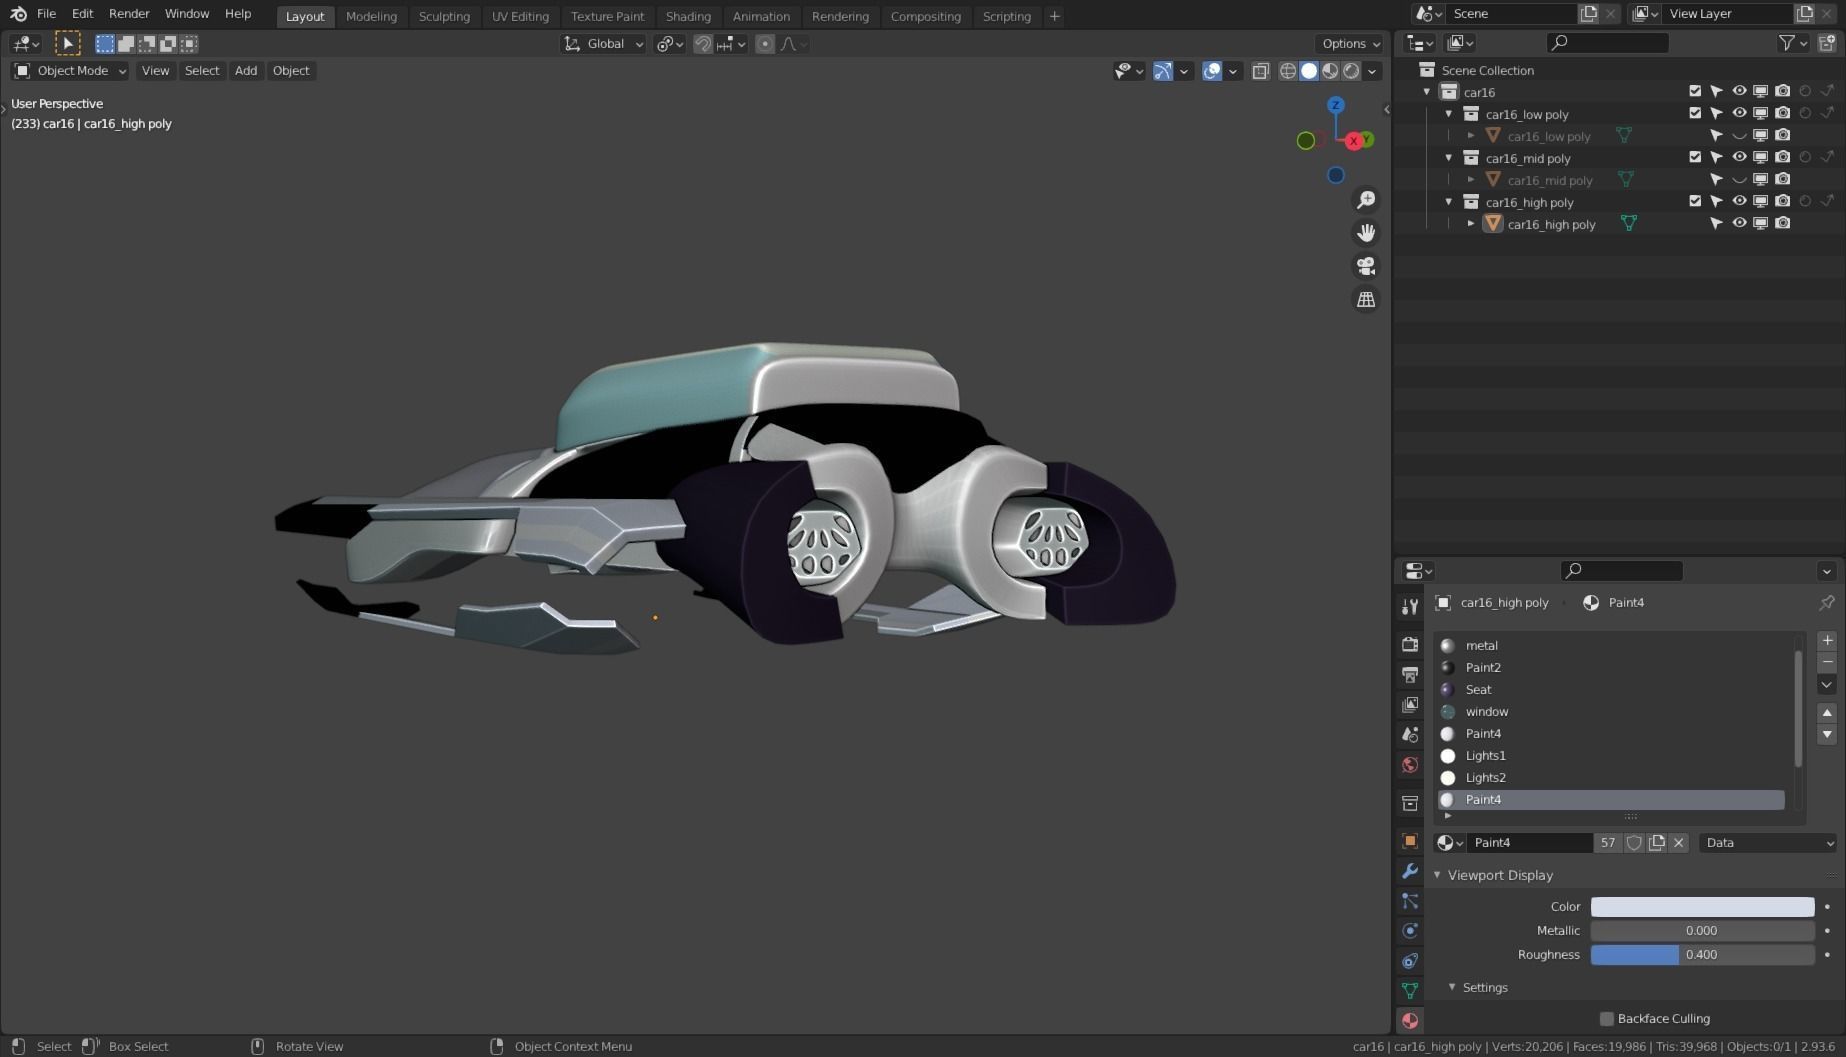1846x1057 pixels.
Task: Expand car16_low poly object row
Action: [1471, 136]
